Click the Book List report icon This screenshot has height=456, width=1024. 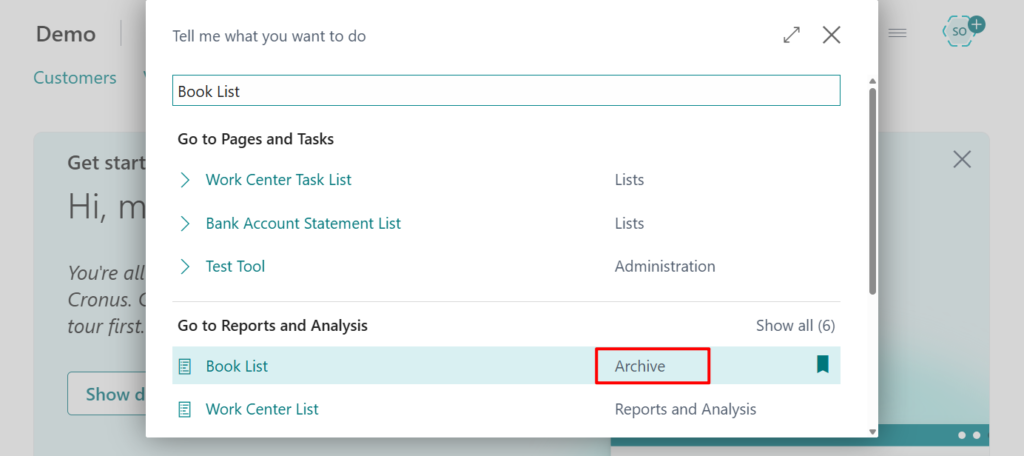[184, 366]
